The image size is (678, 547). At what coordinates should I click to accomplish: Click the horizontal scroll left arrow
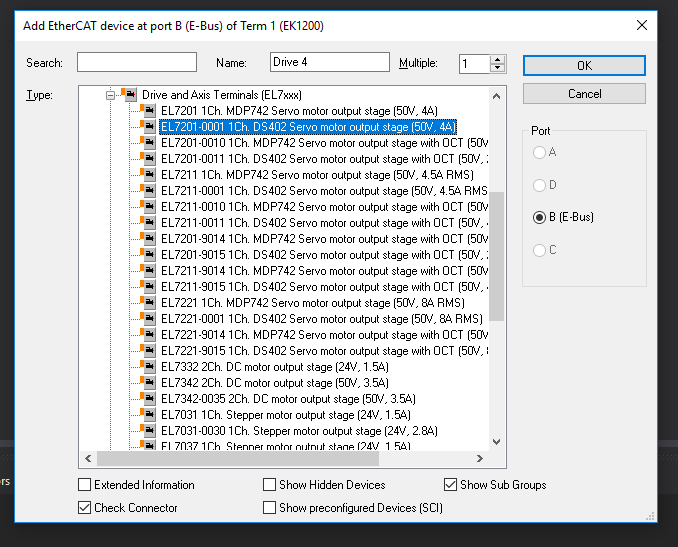[89, 458]
